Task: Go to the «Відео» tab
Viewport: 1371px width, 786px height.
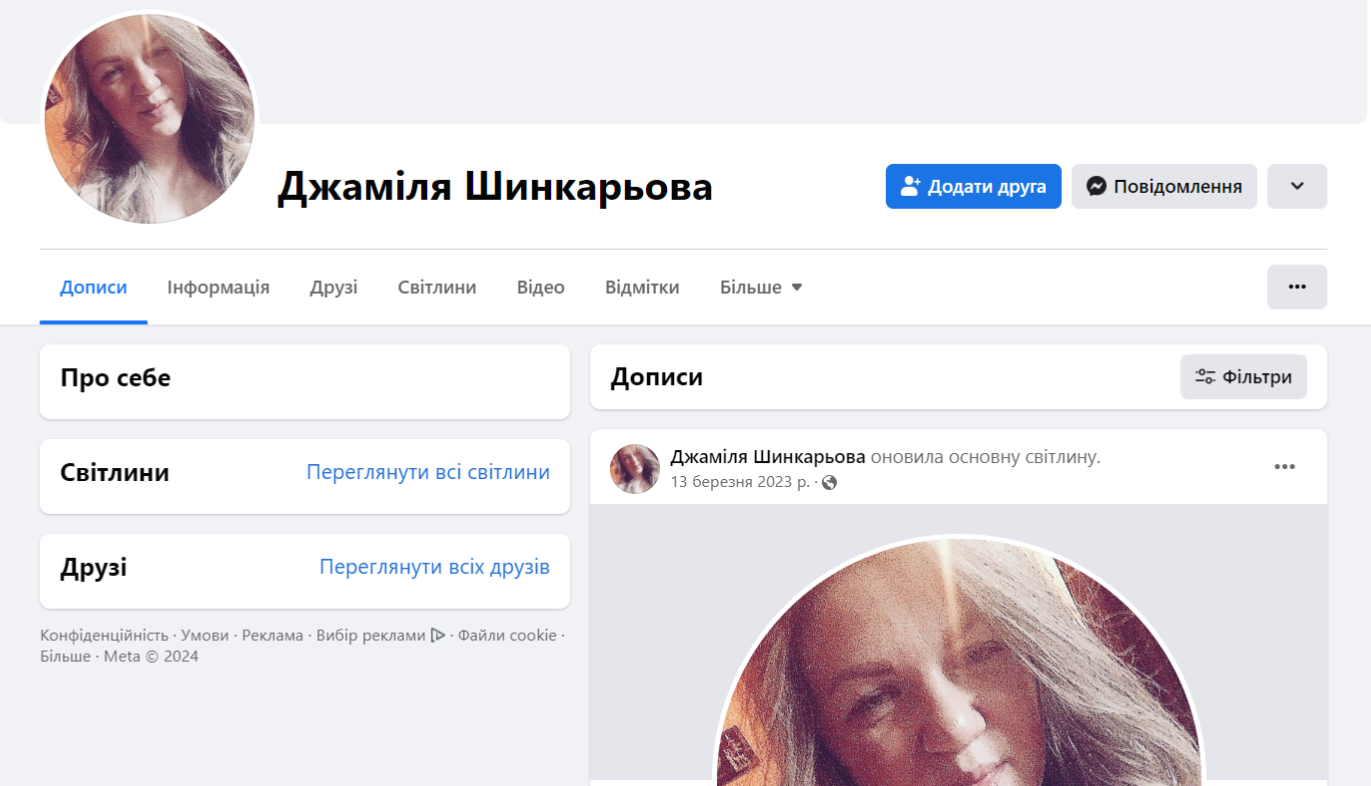Action: point(540,288)
